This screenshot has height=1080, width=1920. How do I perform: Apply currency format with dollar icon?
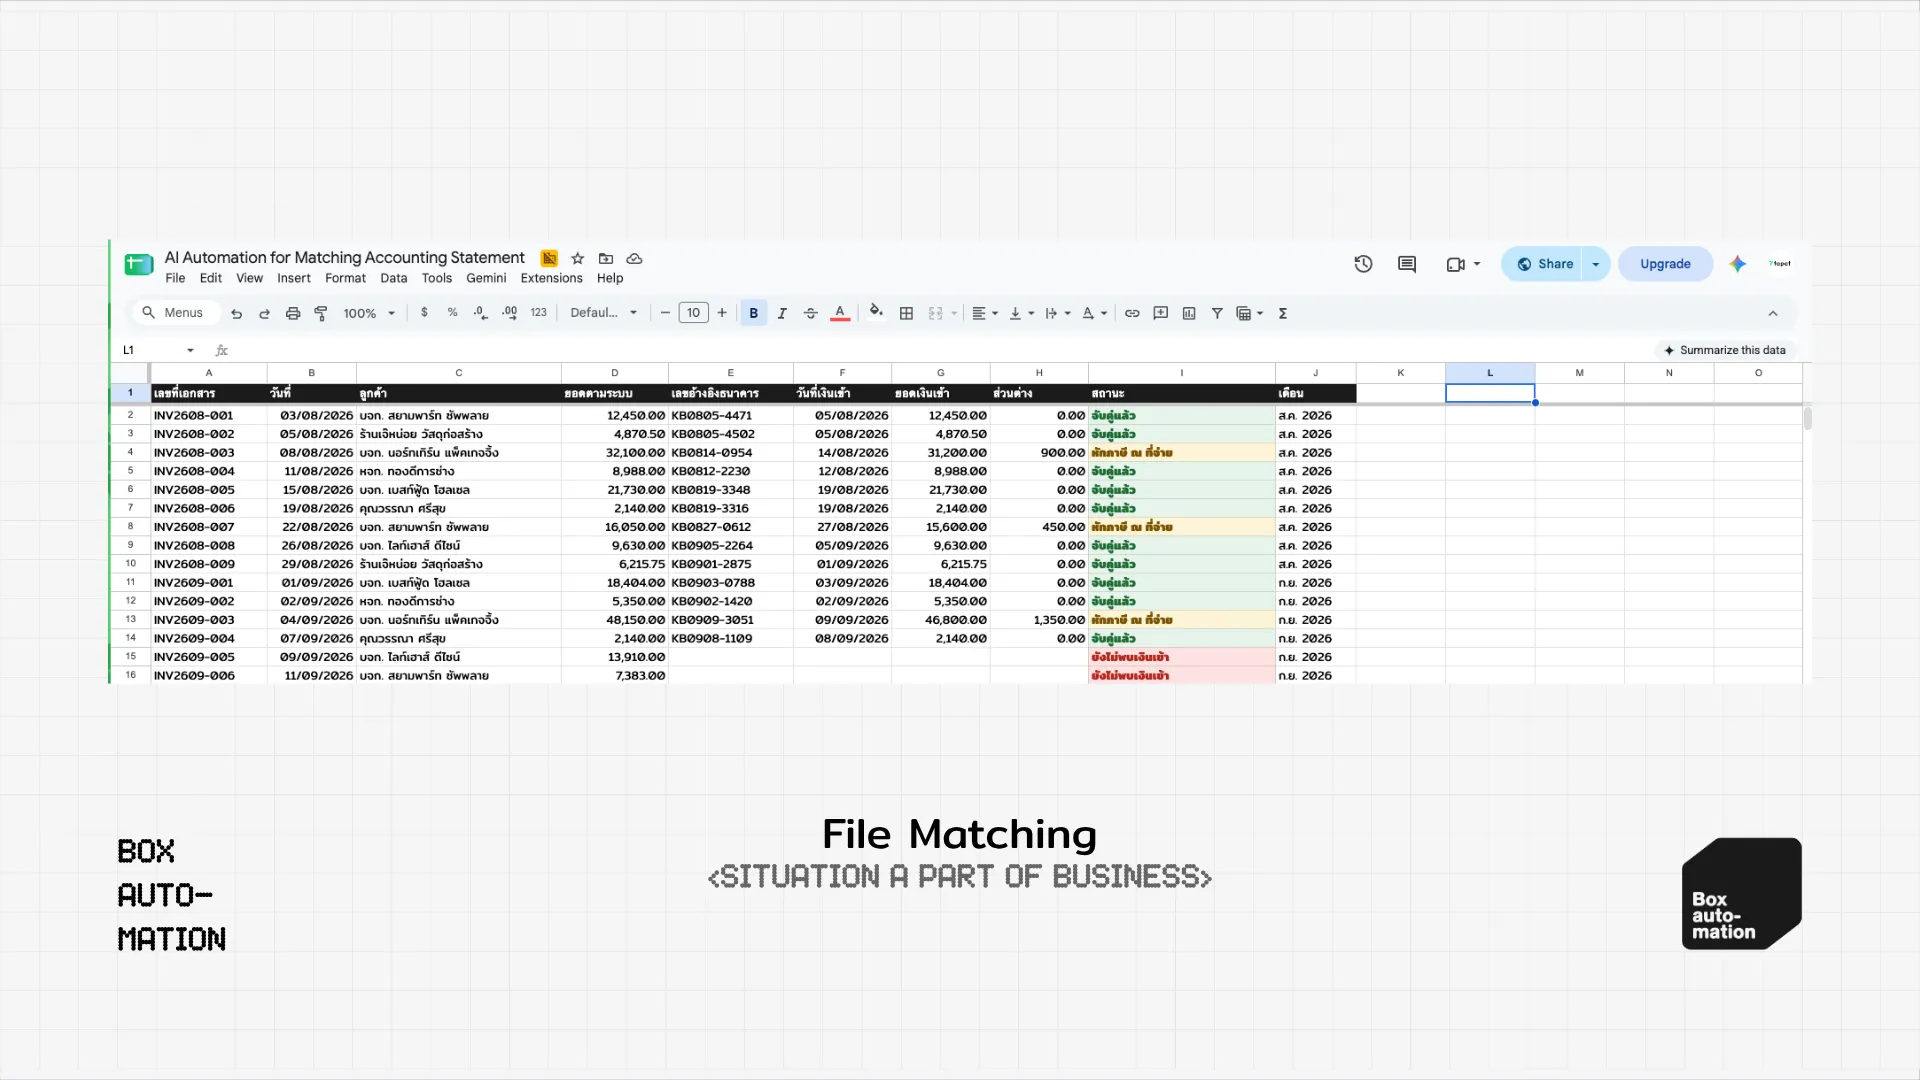pos(424,313)
